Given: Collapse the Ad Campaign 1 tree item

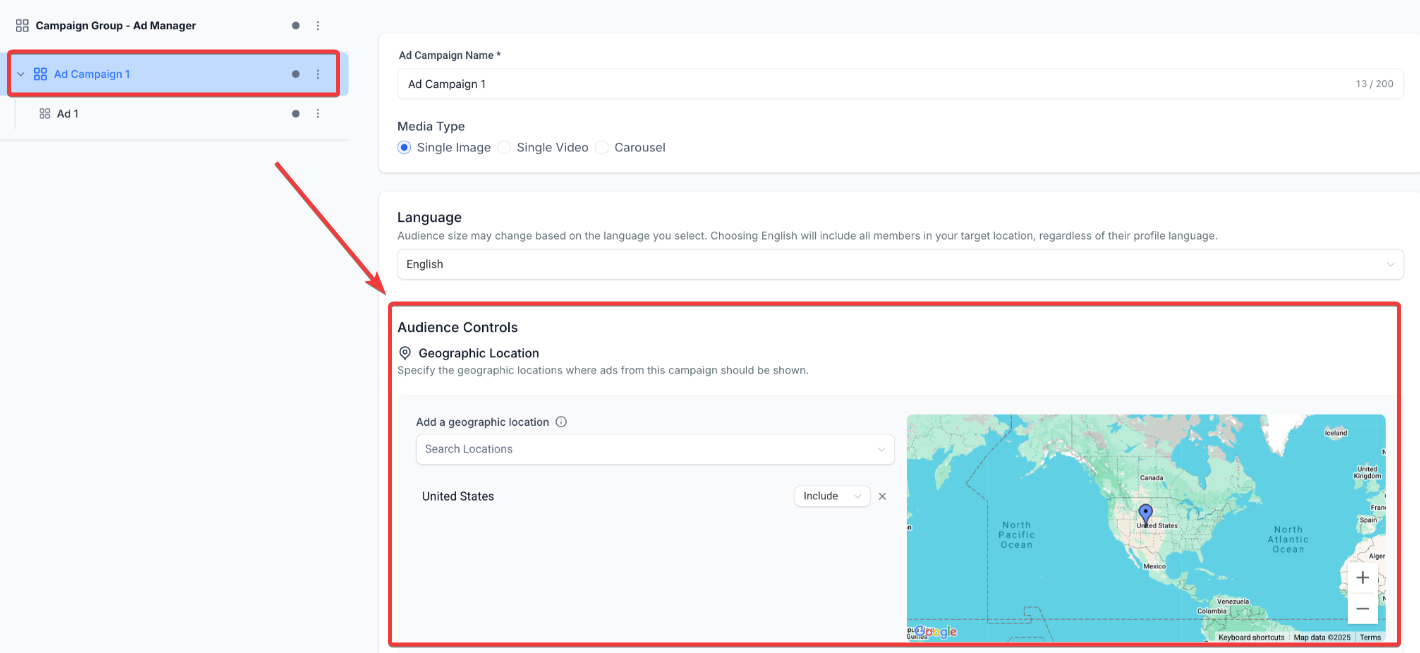Looking at the screenshot, I should tap(21, 74).
